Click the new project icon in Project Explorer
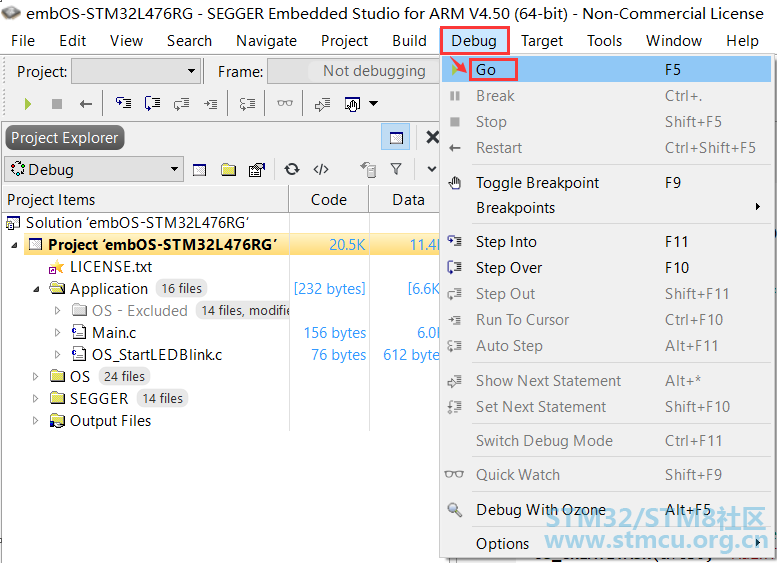 [x=199, y=170]
